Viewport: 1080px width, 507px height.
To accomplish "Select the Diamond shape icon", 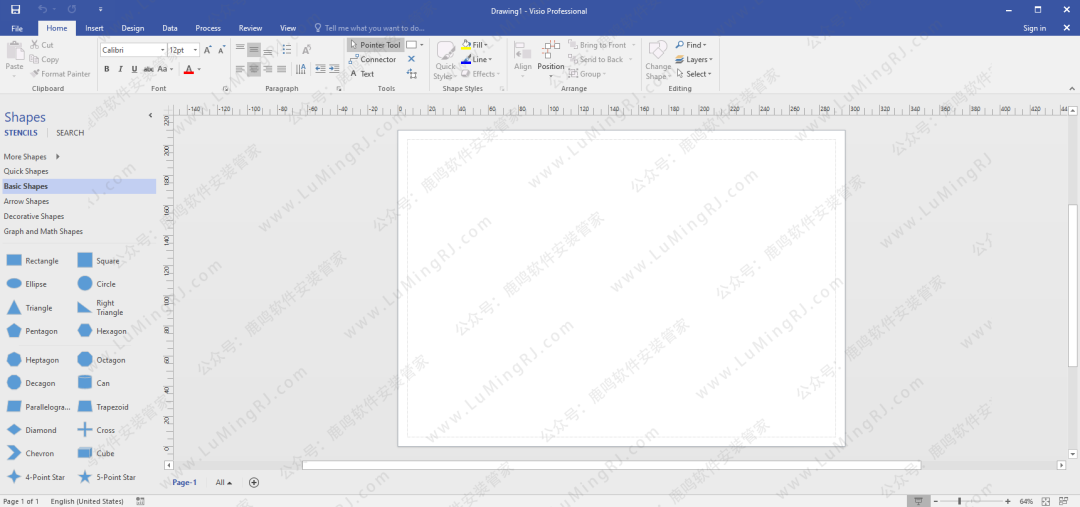I will 14,430.
